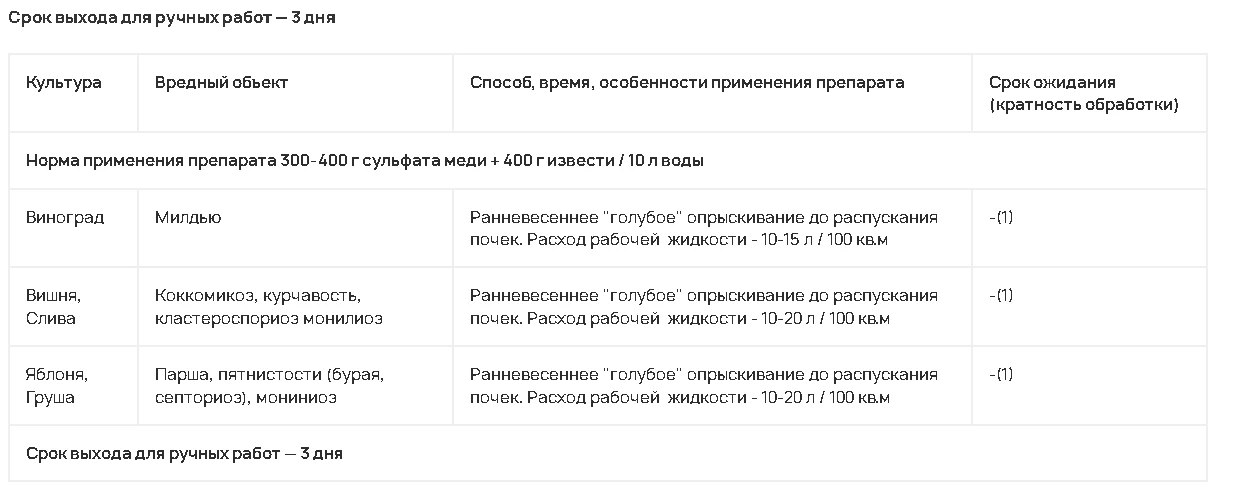The height and width of the screenshot is (496, 1236).
Task: Click the "Вредный объект" column header
Action: (x=221, y=82)
